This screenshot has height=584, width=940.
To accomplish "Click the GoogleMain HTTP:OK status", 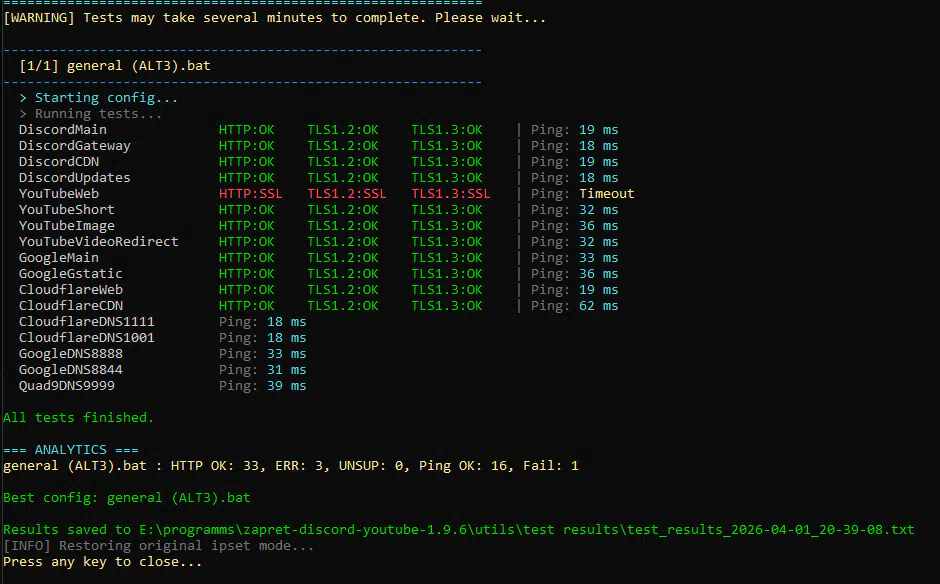I will tap(246, 258).
